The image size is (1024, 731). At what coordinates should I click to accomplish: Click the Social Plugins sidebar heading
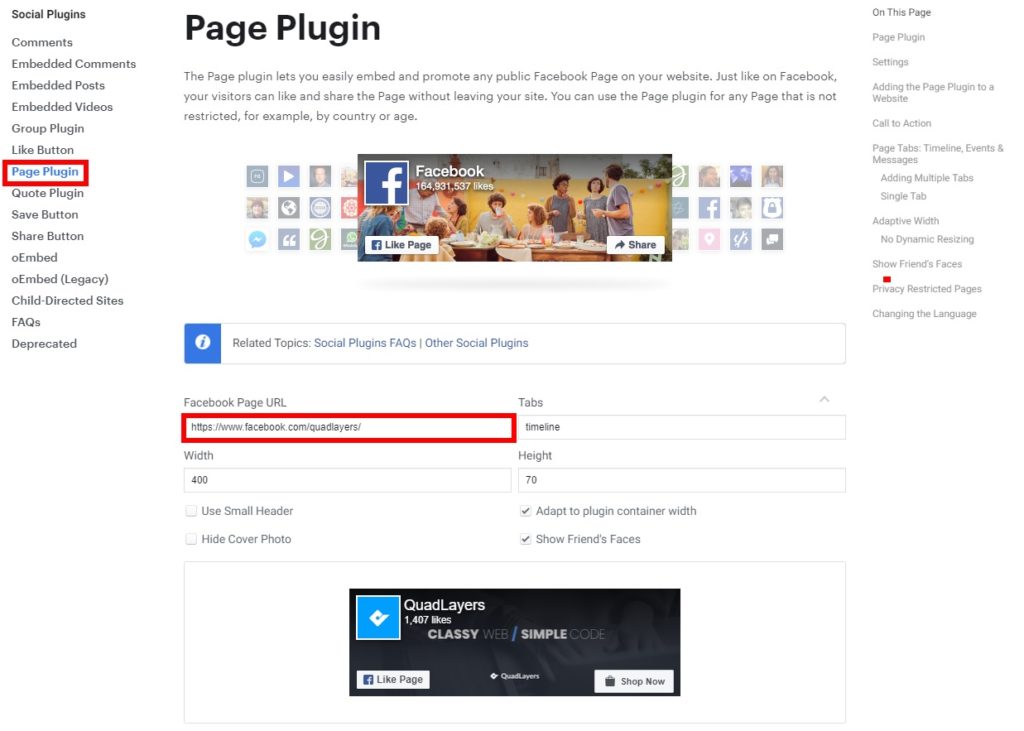click(x=48, y=14)
